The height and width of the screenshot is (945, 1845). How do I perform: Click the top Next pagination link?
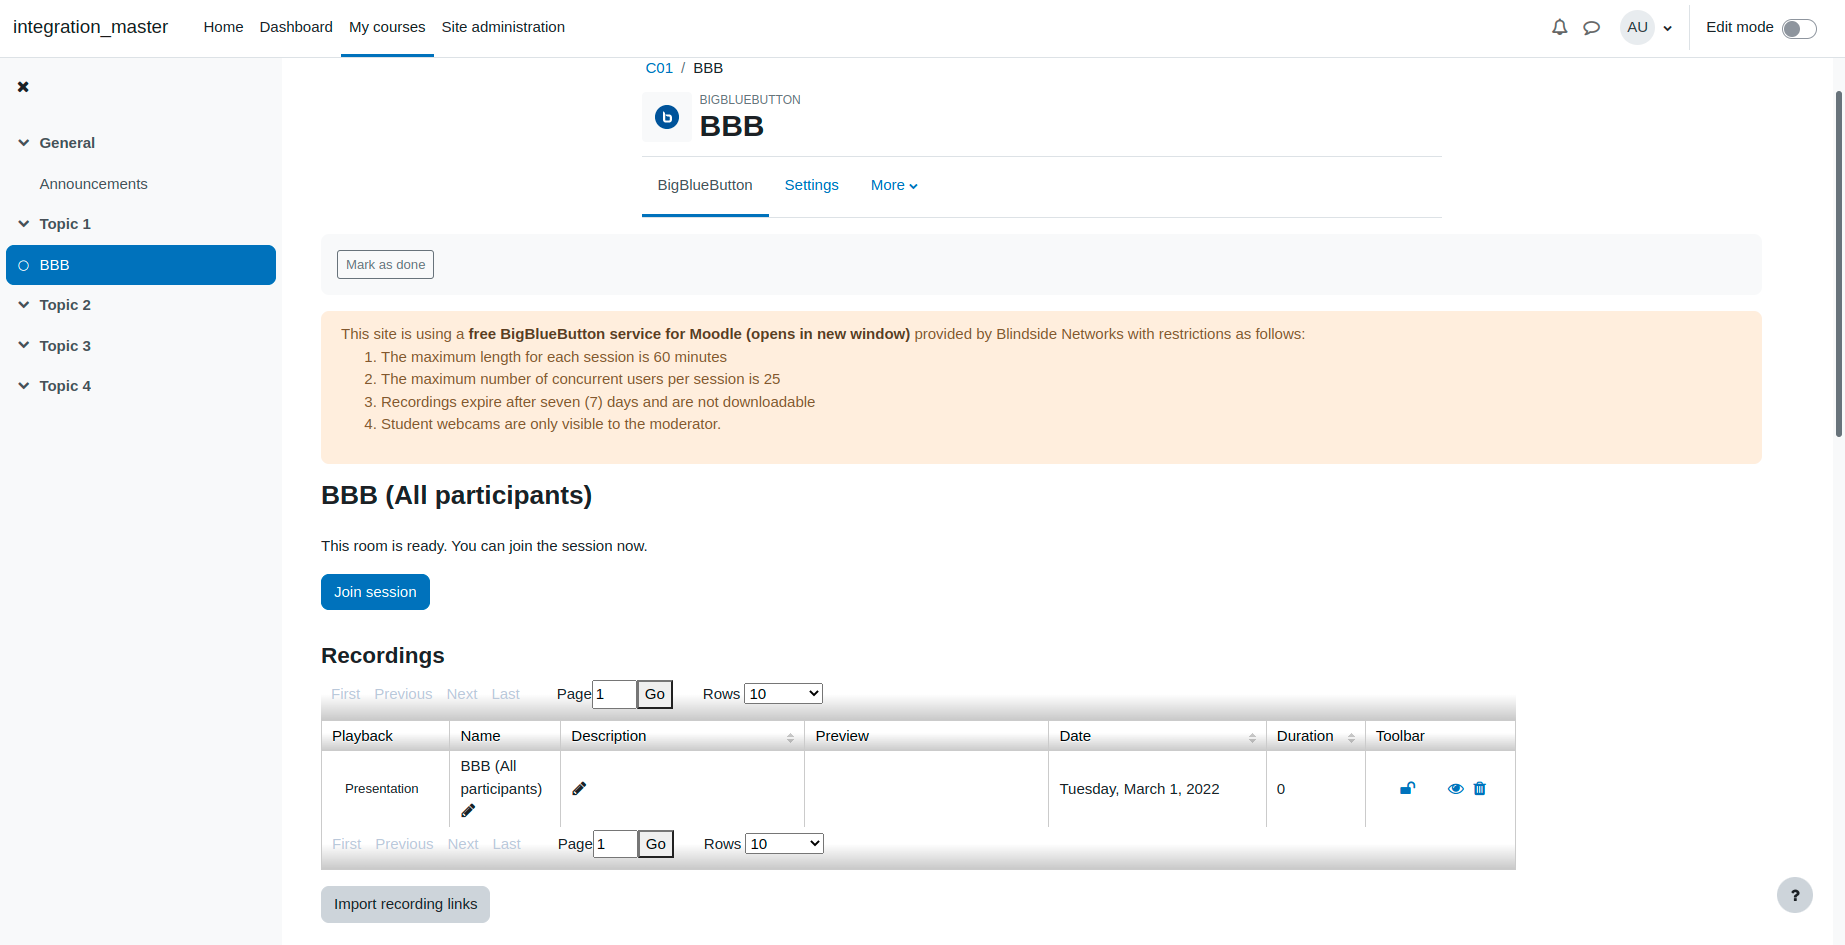pos(462,694)
